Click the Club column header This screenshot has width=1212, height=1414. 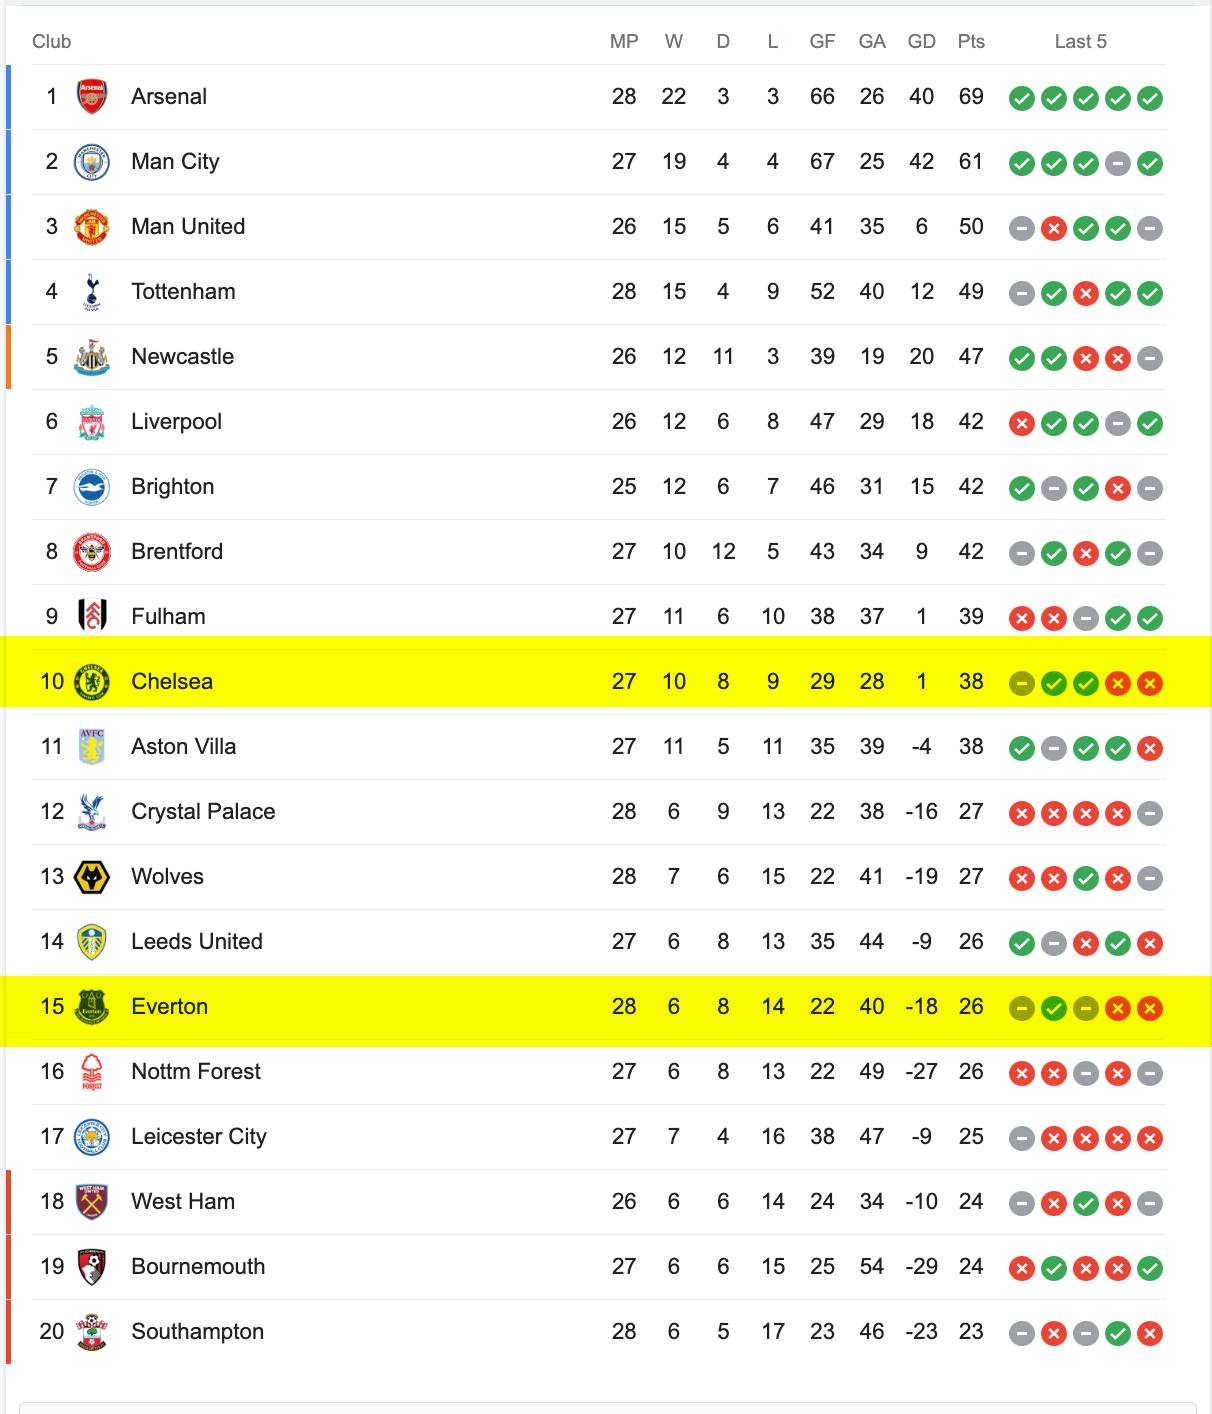tap(51, 41)
